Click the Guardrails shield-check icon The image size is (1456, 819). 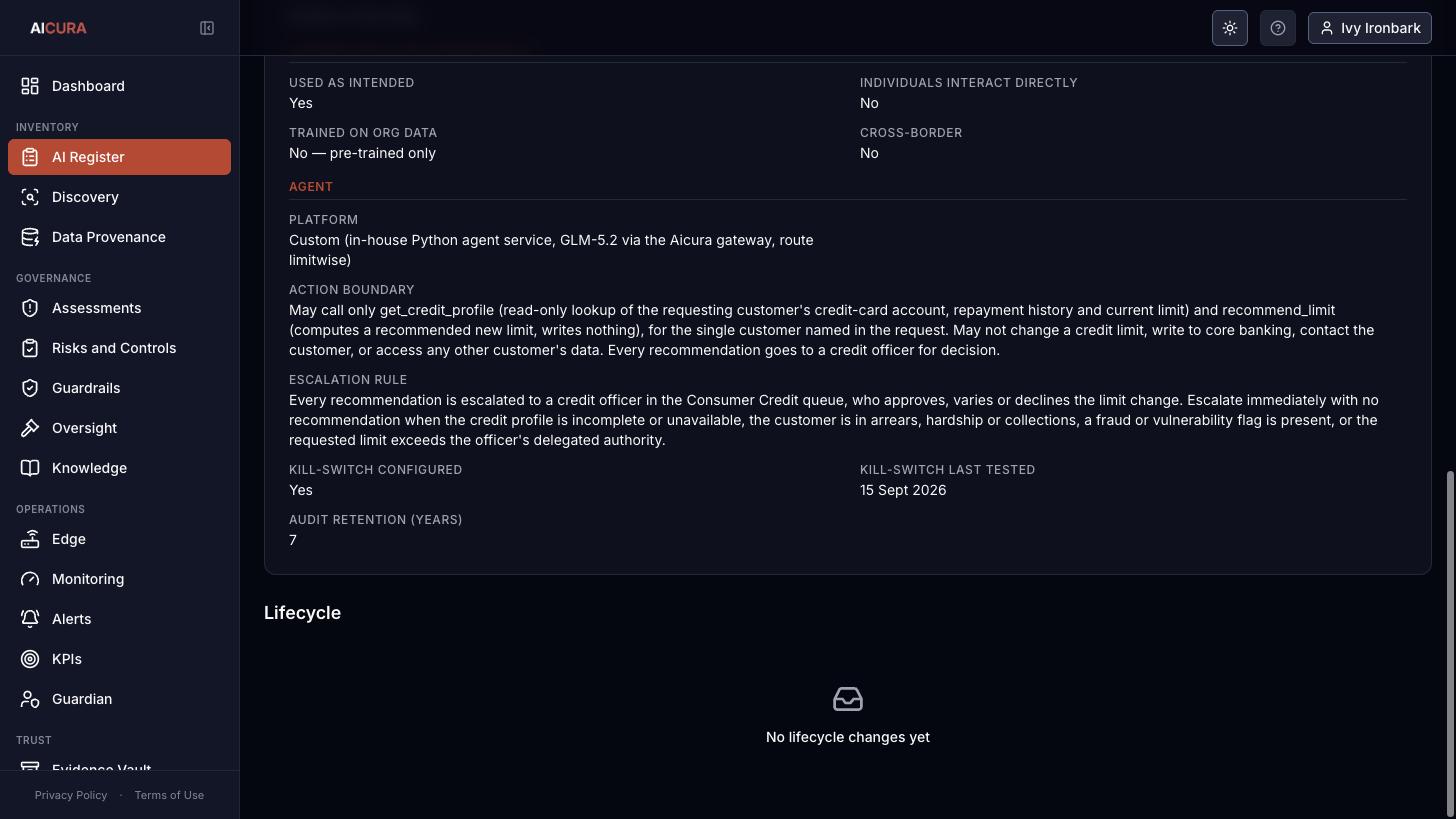[30, 388]
